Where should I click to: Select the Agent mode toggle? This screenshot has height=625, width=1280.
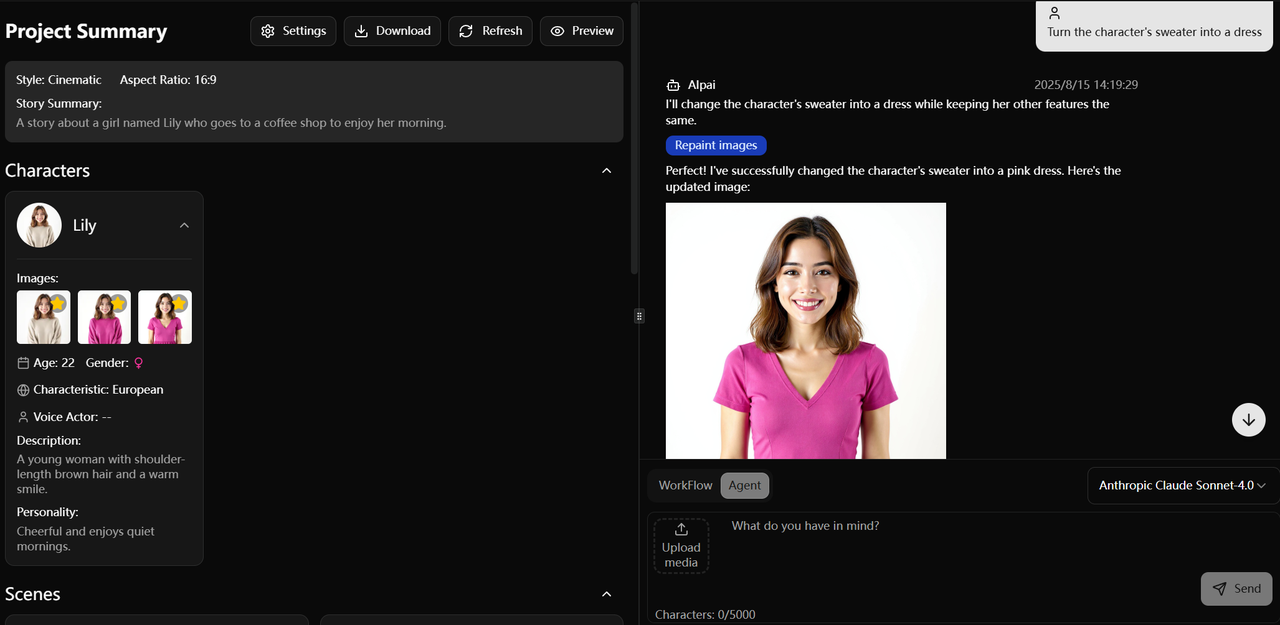coord(744,485)
